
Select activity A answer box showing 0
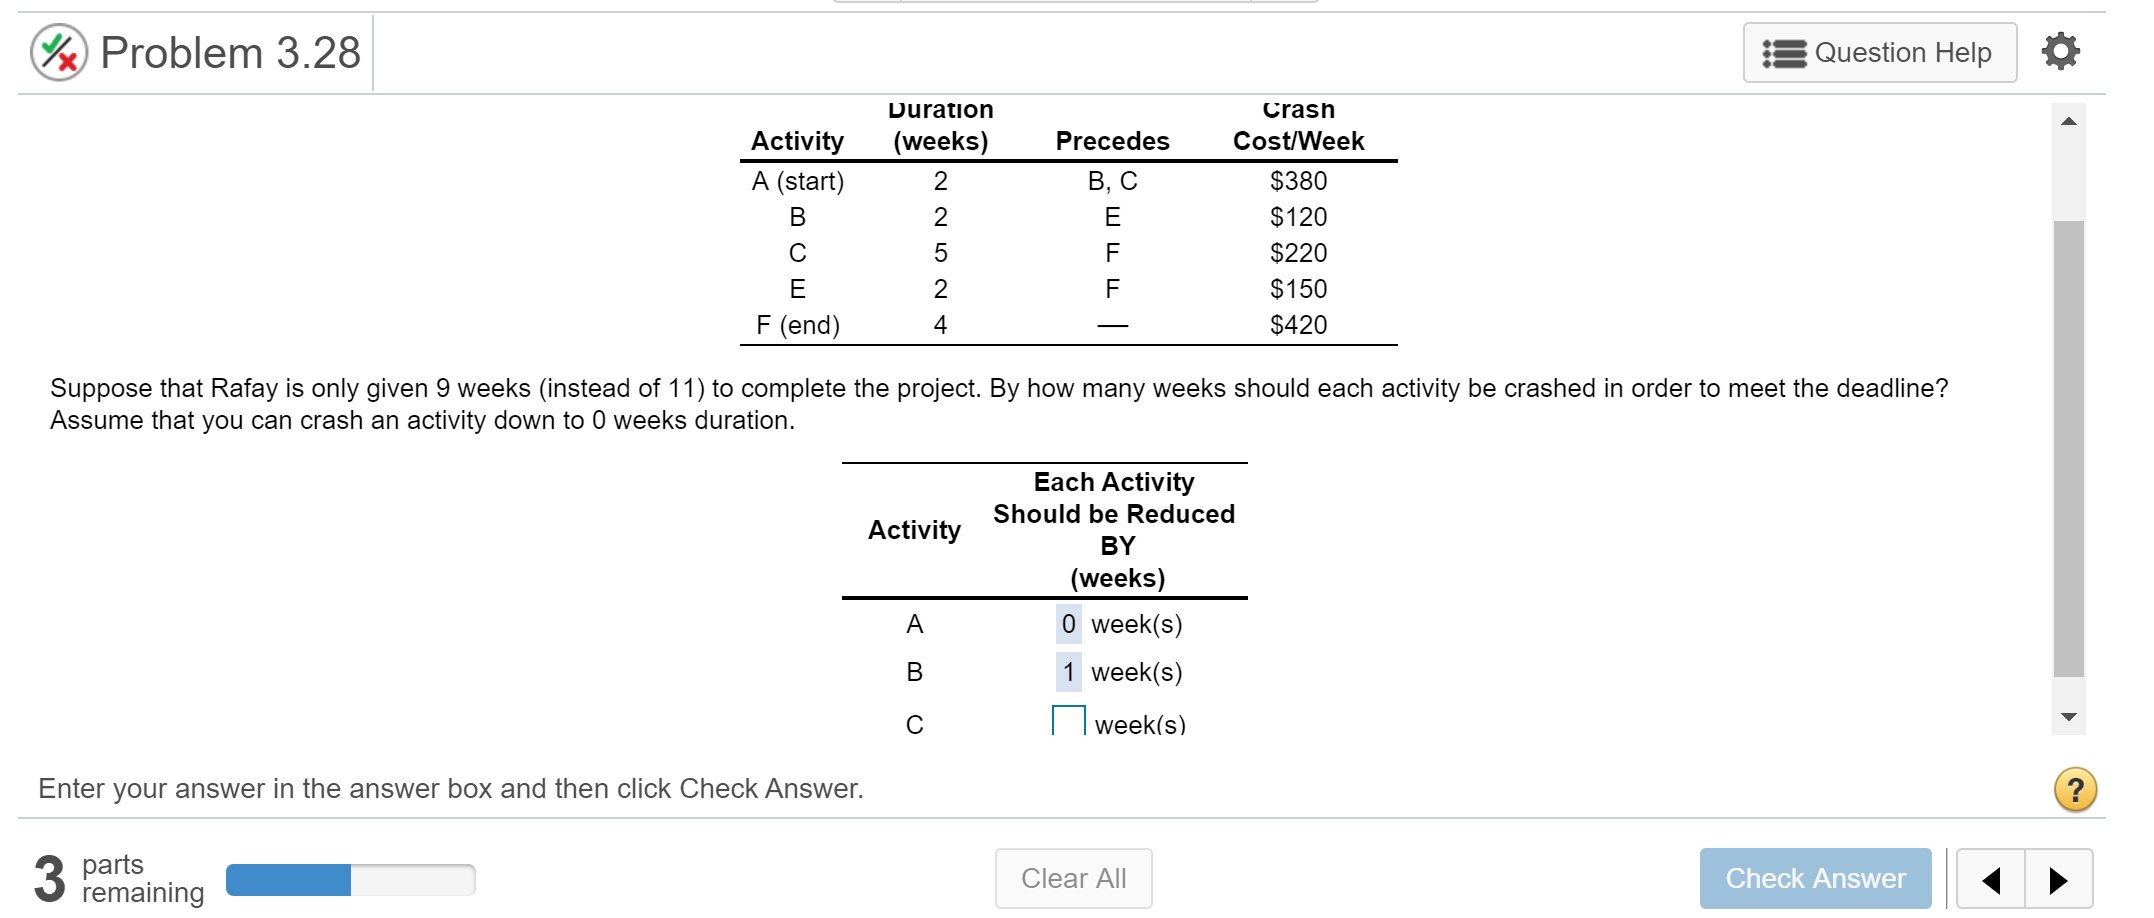pos(1067,623)
